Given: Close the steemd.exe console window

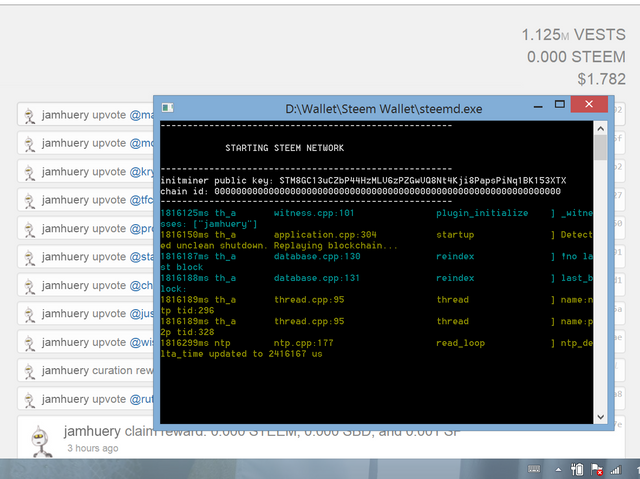Looking at the screenshot, I should pos(589,104).
